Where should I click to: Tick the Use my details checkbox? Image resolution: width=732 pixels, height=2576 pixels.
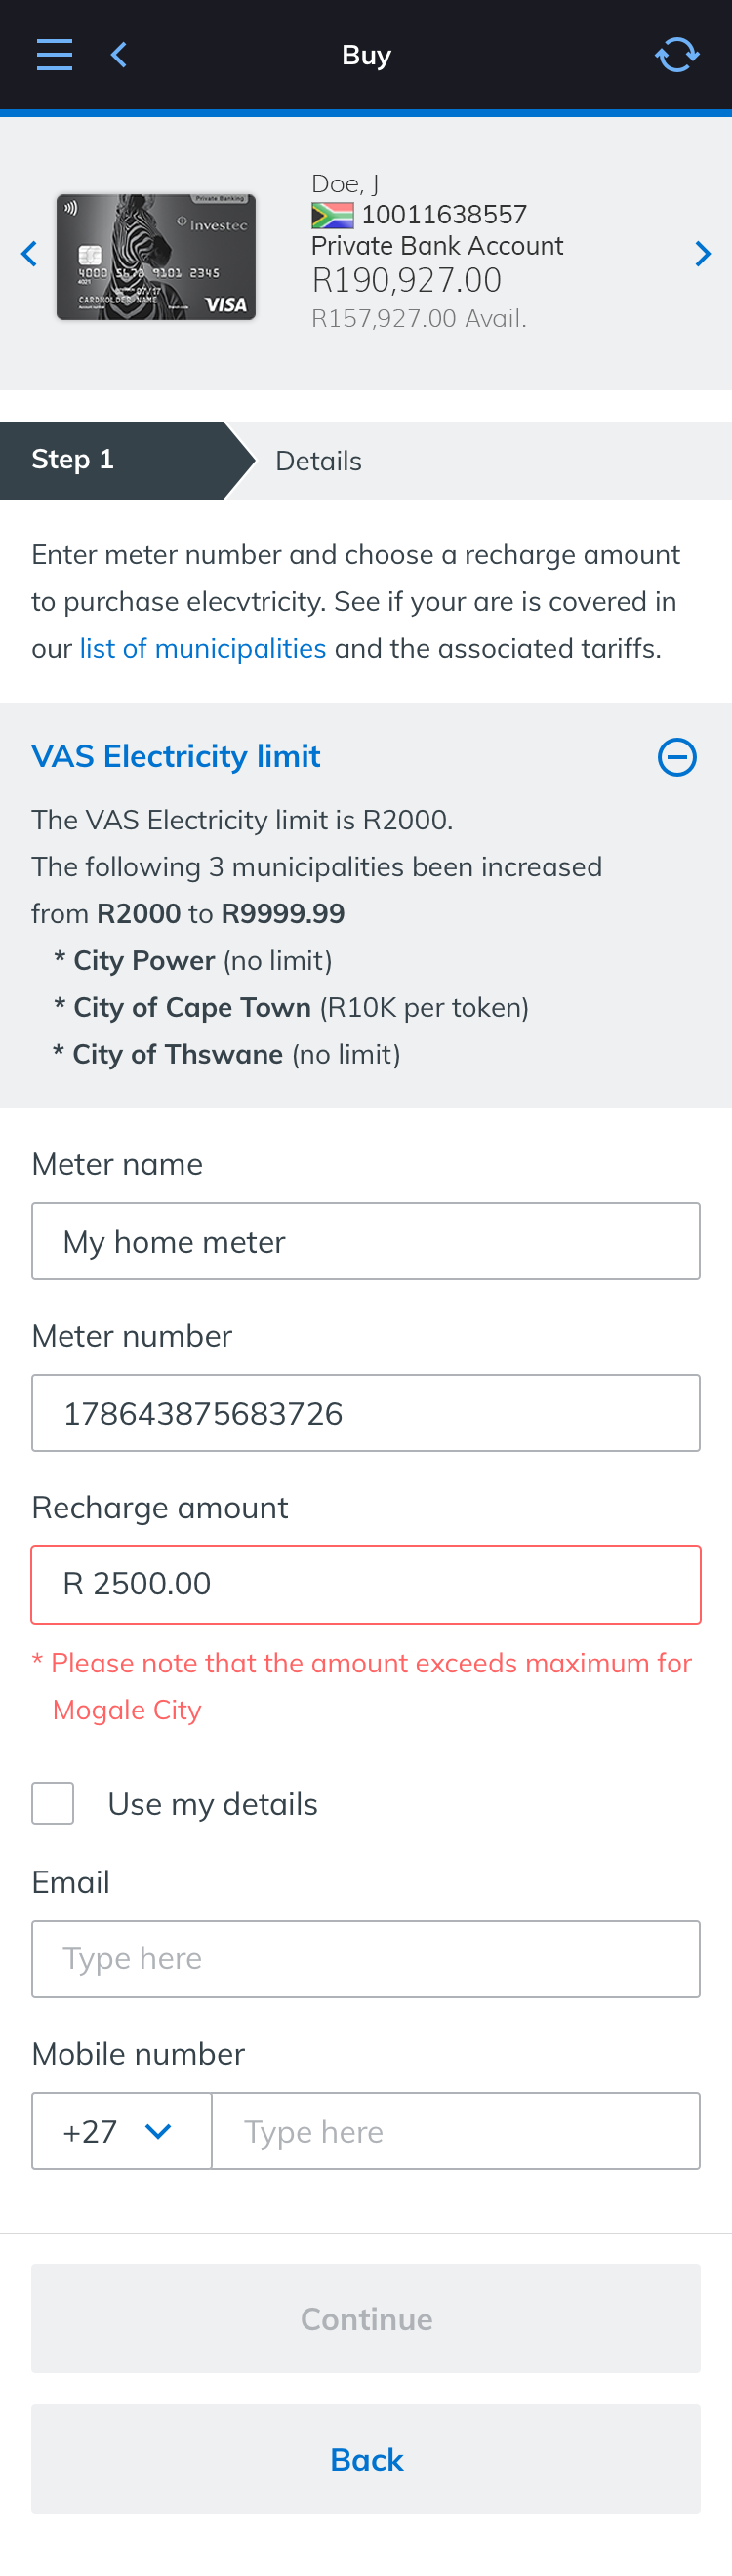point(53,1803)
